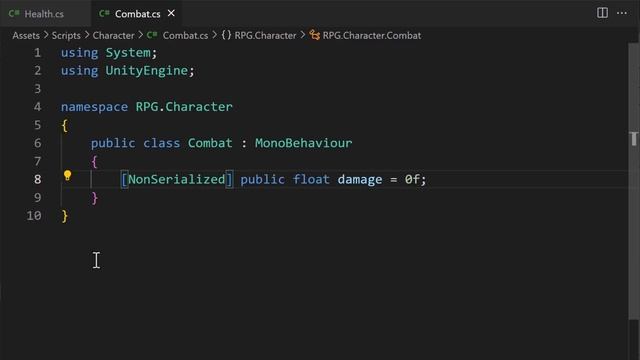Select RPG.Character.Combat in the breadcrumb

tap(371, 36)
